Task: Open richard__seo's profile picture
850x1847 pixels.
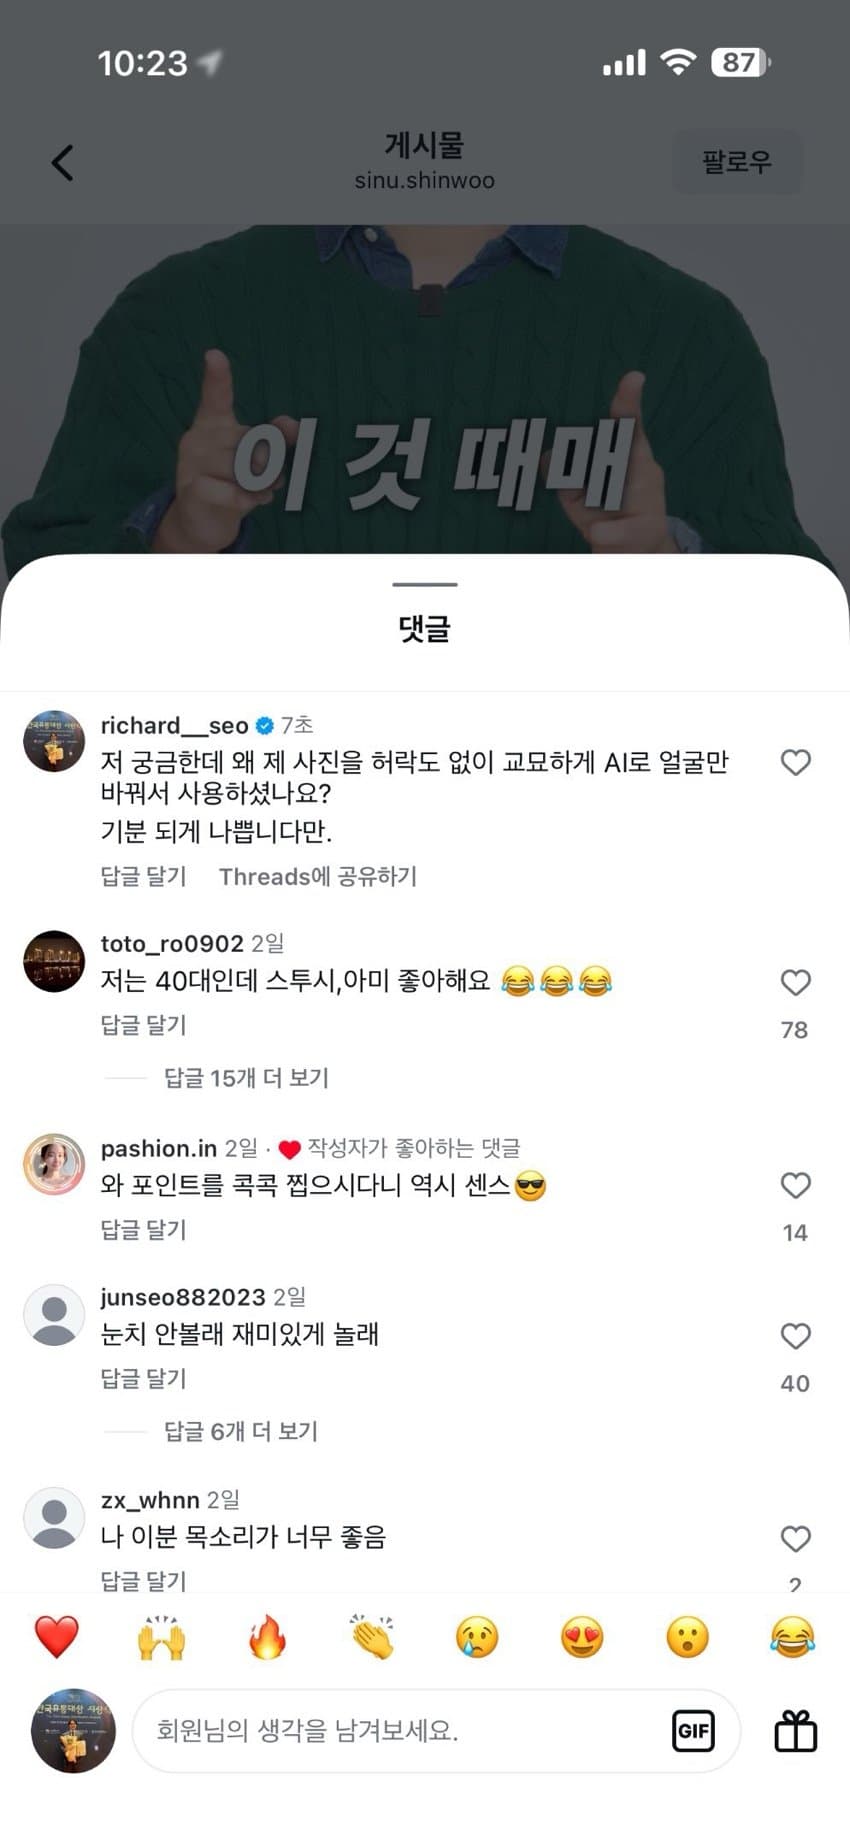Action: point(54,741)
